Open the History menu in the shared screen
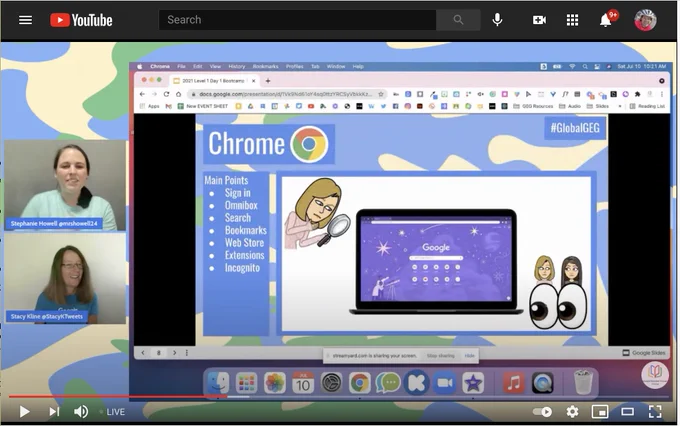 236,66
